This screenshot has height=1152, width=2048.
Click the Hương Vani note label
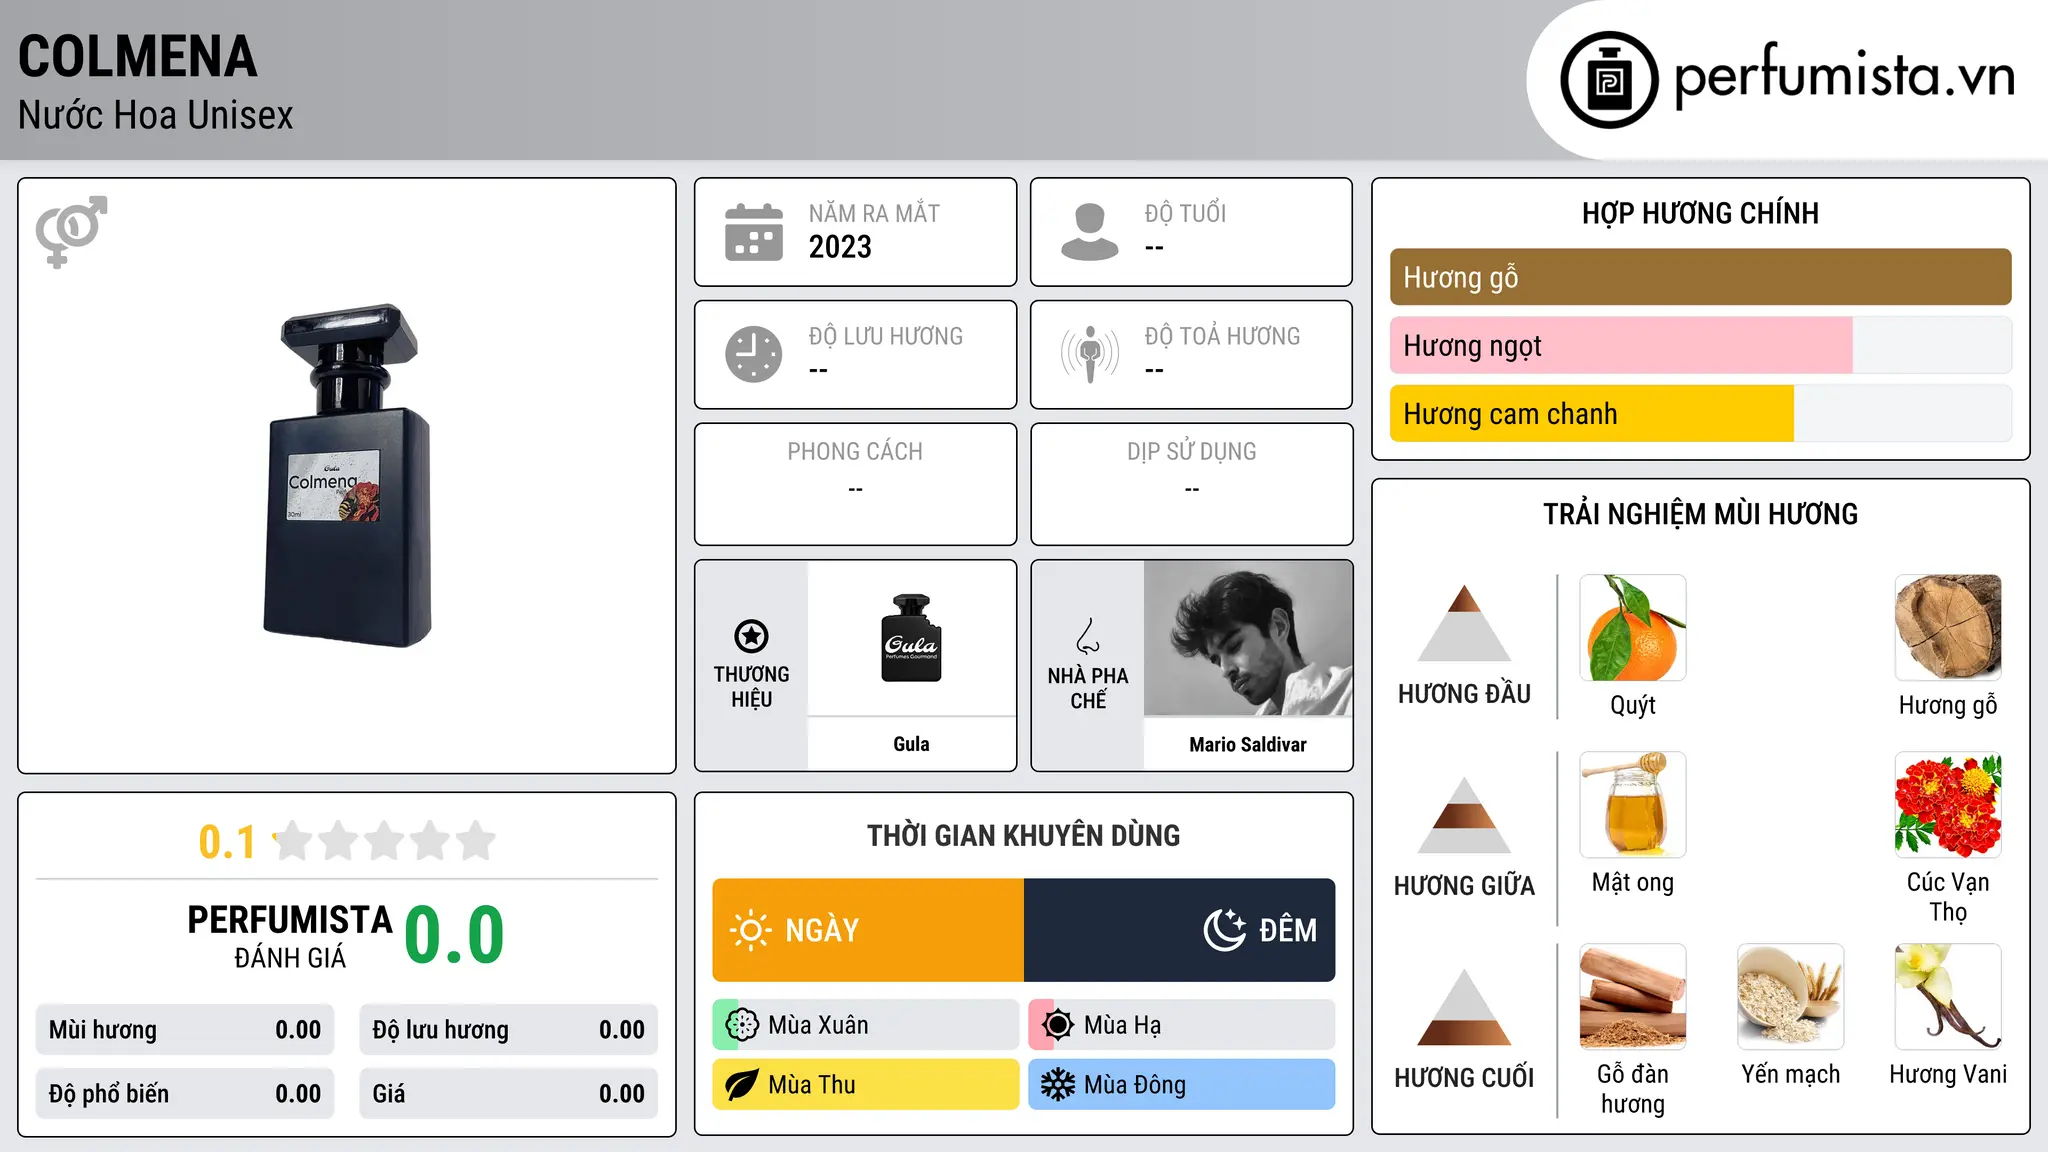click(1948, 1074)
